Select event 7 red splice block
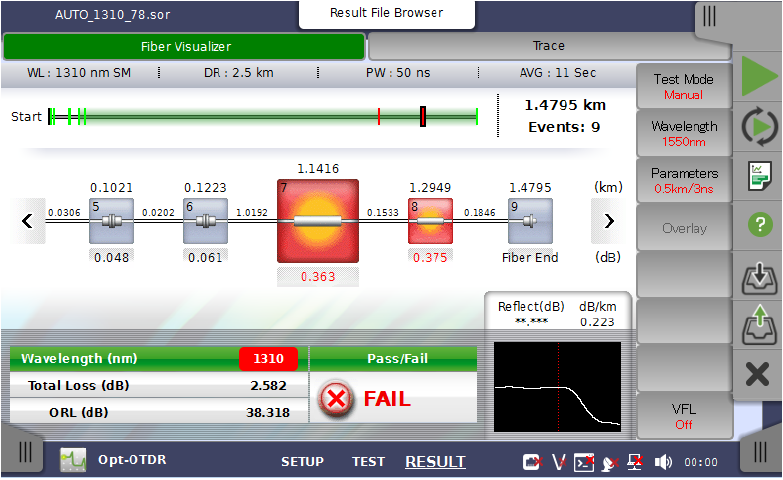 coord(317,221)
